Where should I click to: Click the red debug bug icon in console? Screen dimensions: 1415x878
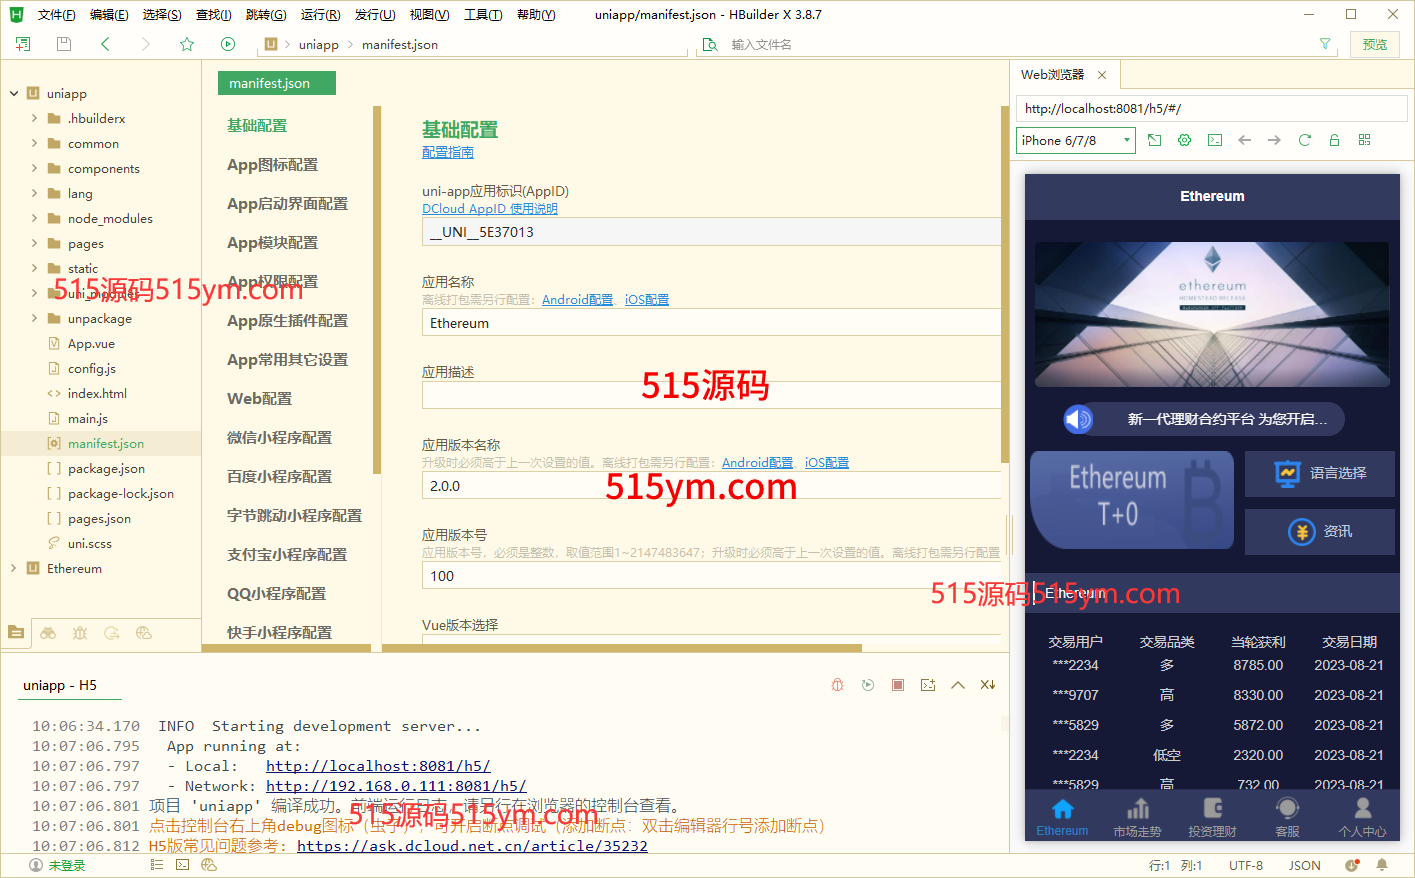click(x=838, y=685)
